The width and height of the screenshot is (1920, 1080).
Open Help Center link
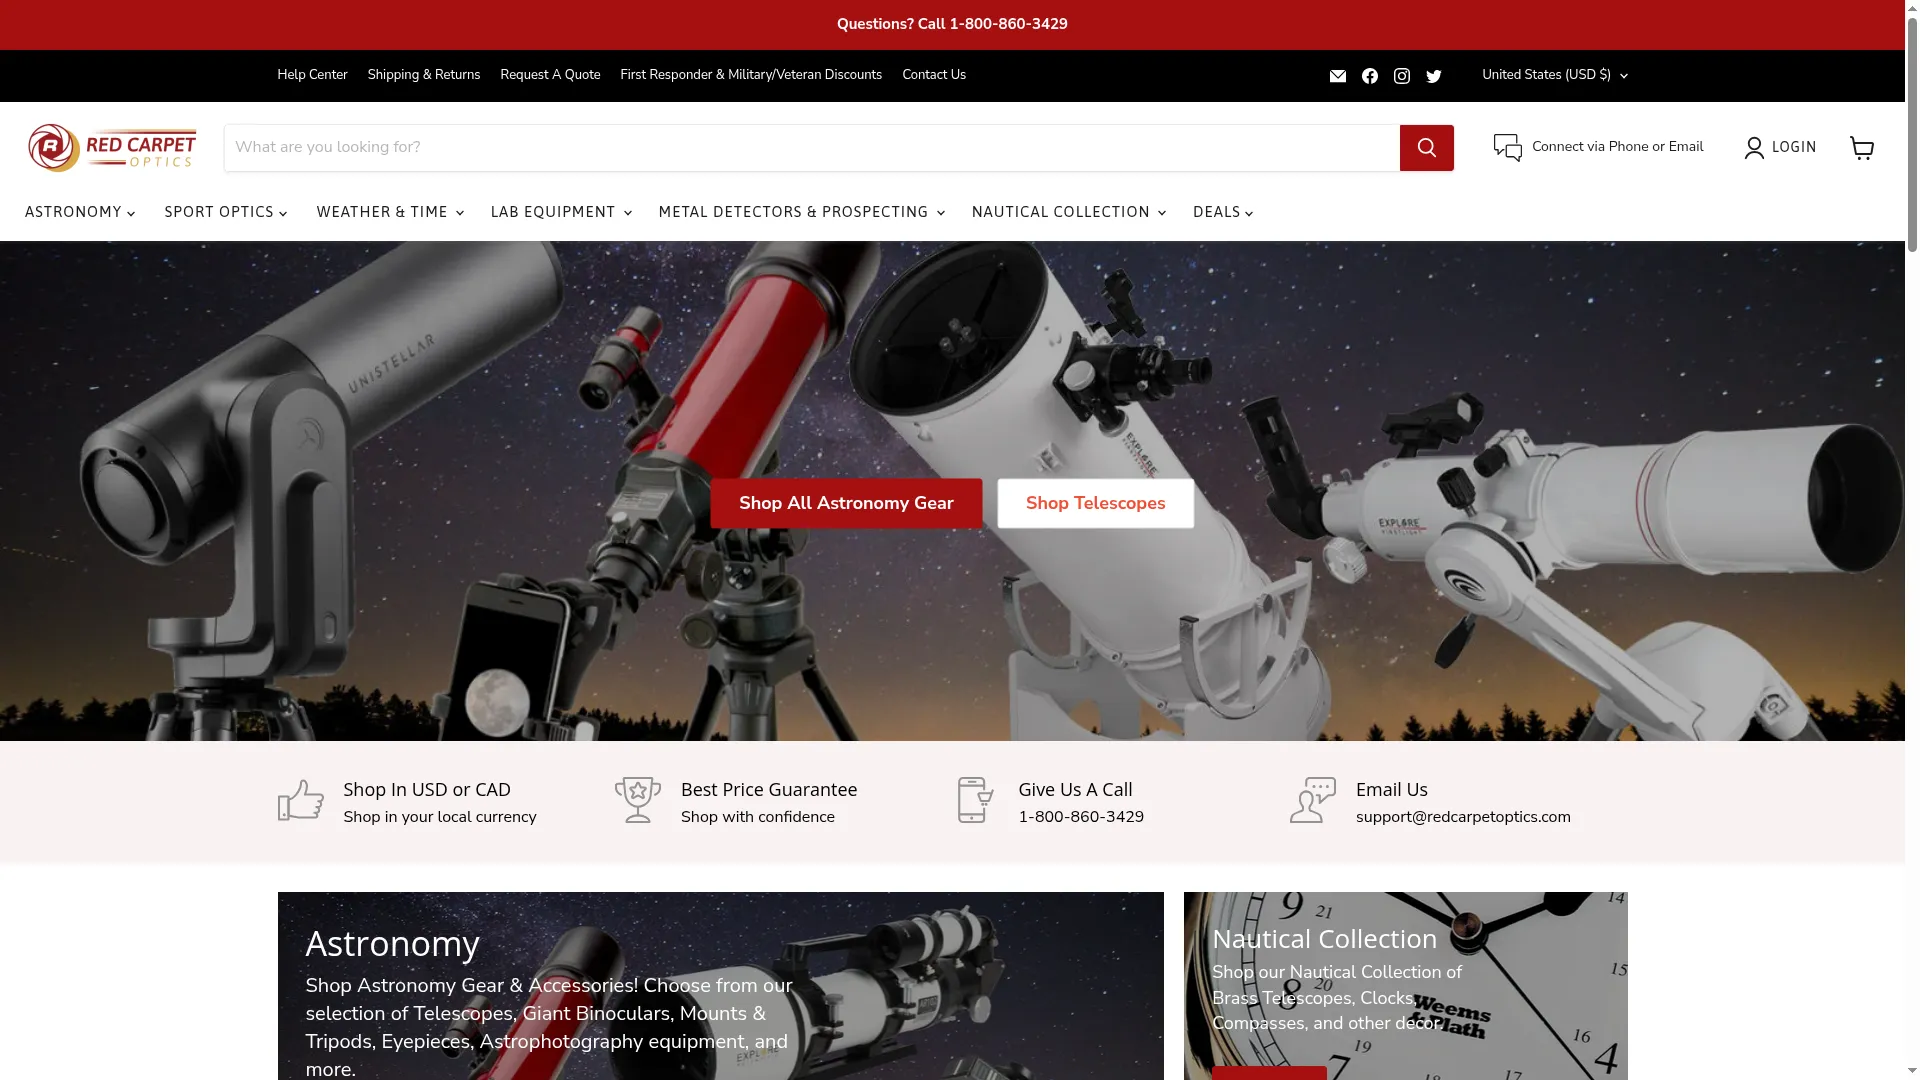tap(312, 76)
